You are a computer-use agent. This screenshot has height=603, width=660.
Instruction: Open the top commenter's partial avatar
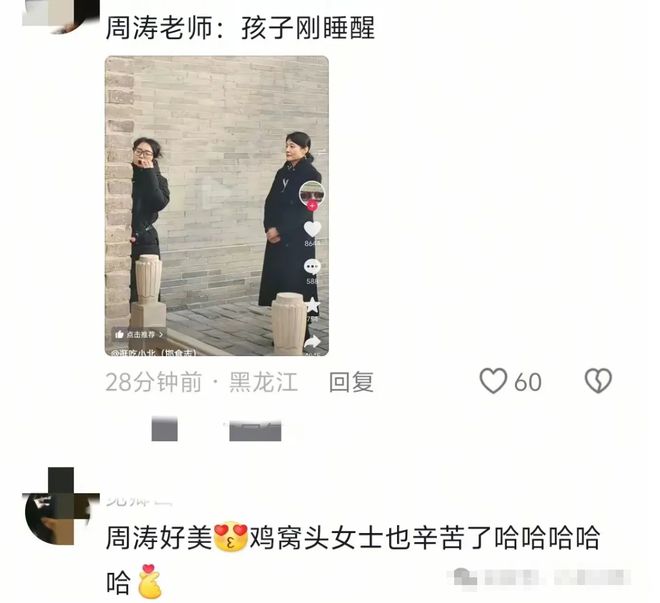[61, 16]
